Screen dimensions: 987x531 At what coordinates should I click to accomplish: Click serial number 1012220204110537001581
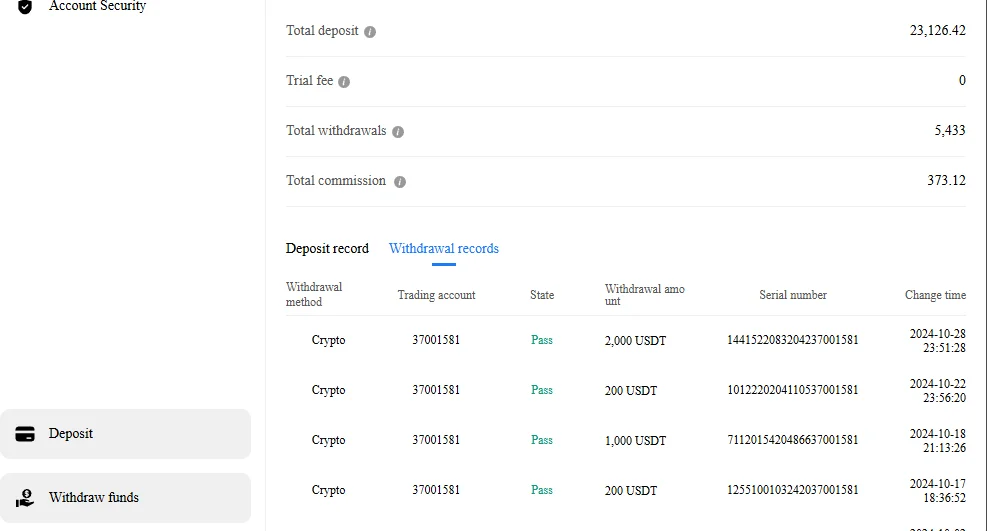pyautogui.click(x=792, y=391)
